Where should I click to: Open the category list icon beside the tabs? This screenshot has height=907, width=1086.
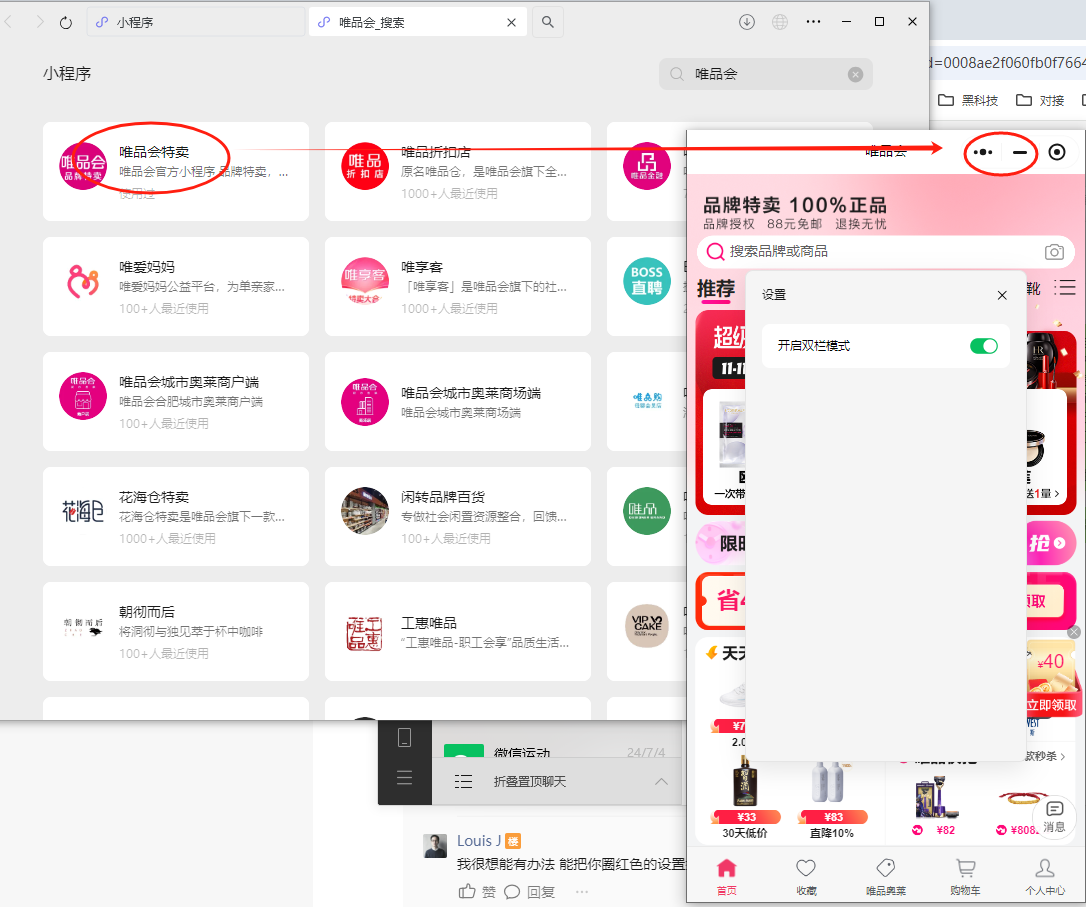pyautogui.click(x=1065, y=287)
